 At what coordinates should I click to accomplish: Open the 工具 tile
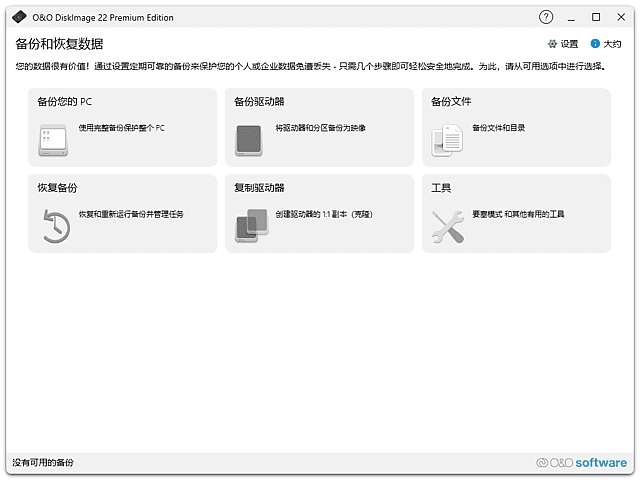[516, 213]
